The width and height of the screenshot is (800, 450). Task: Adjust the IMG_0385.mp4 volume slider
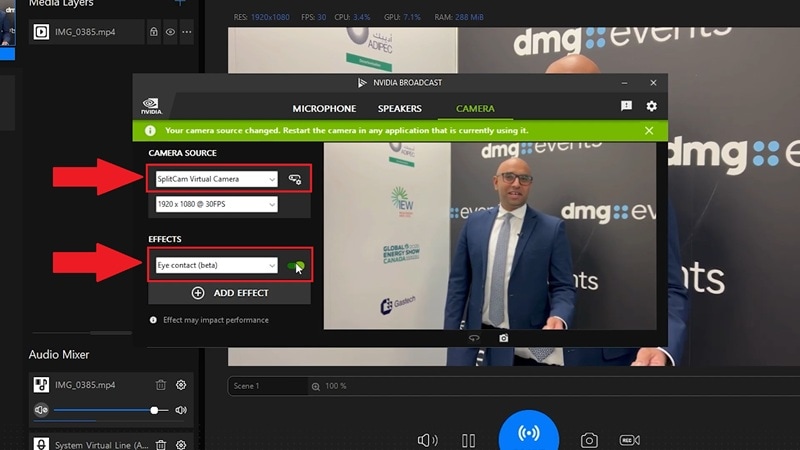(111, 410)
